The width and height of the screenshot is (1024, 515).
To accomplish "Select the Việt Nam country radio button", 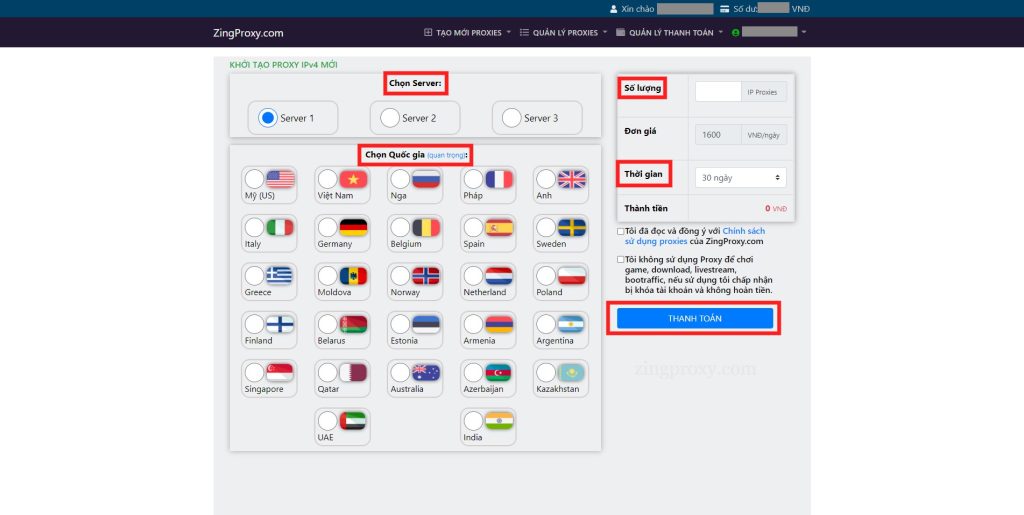I will click(328, 179).
